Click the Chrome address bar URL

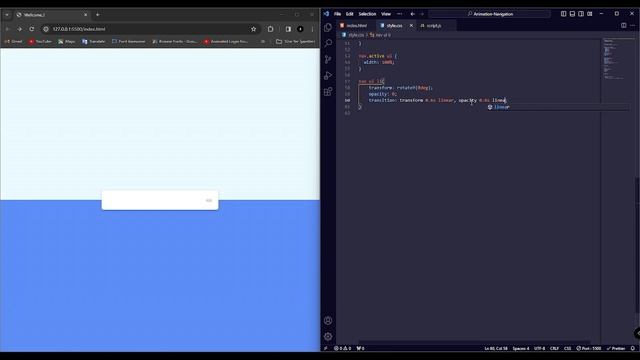79,29
